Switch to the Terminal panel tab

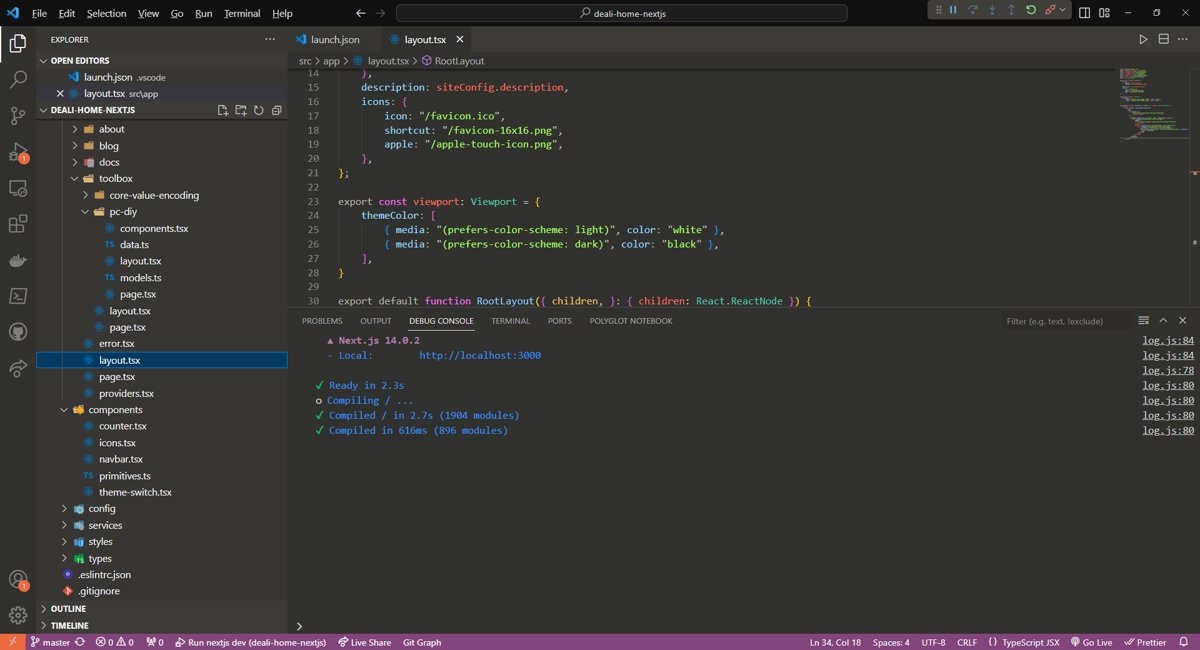click(x=510, y=321)
